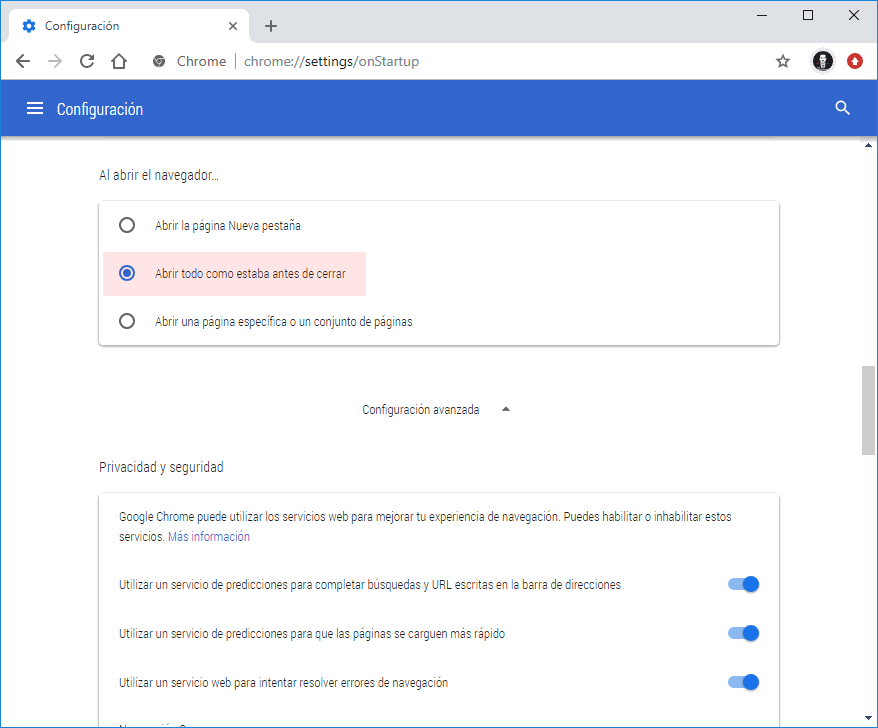Bookmark this page with the star icon
Image resolution: width=878 pixels, height=728 pixels.
pyautogui.click(x=783, y=61)
